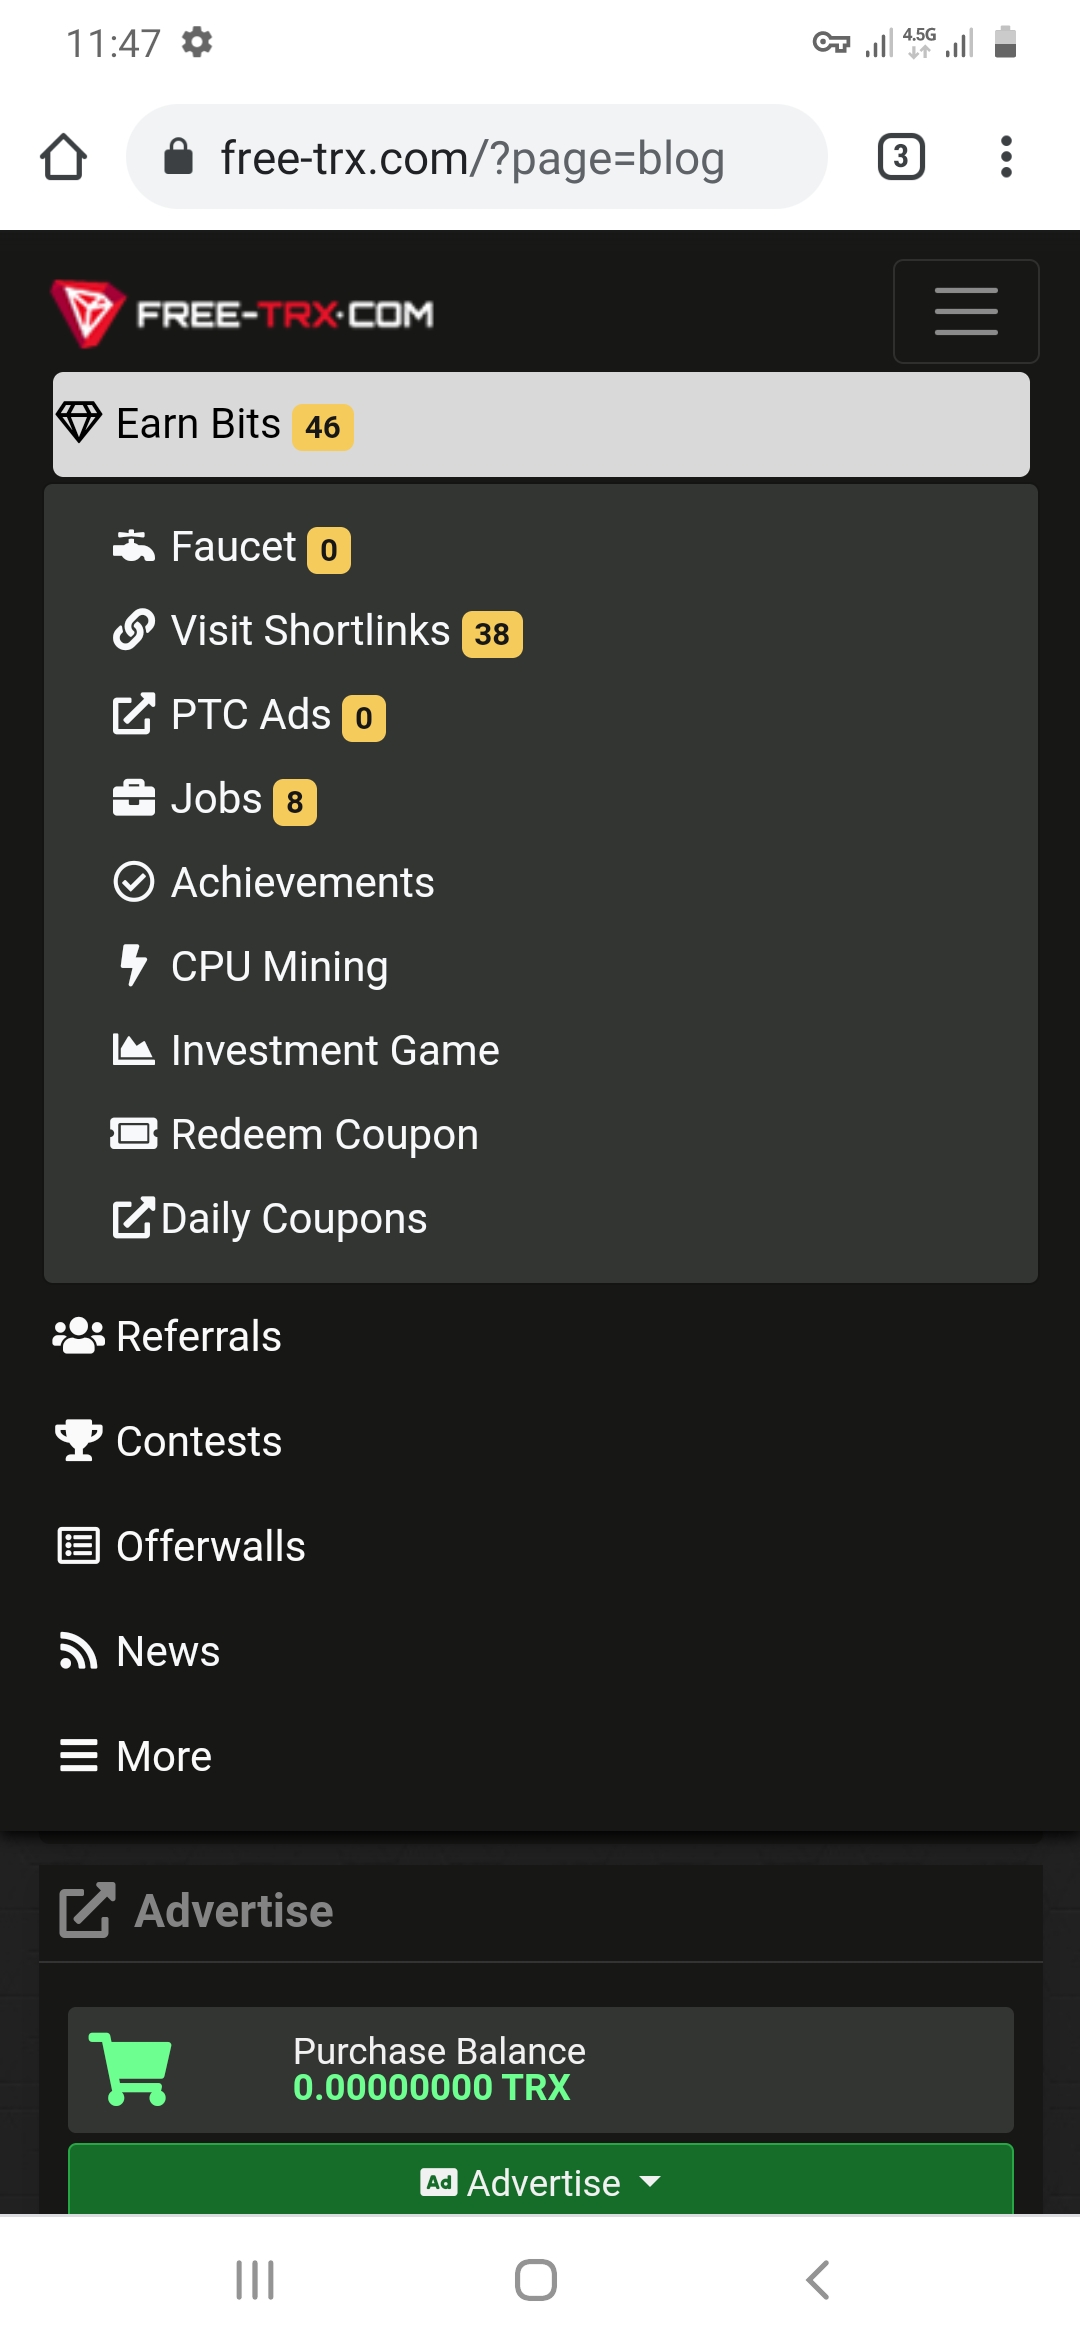
Task: Tap the Contests trophy icon
Action: 78,1441
